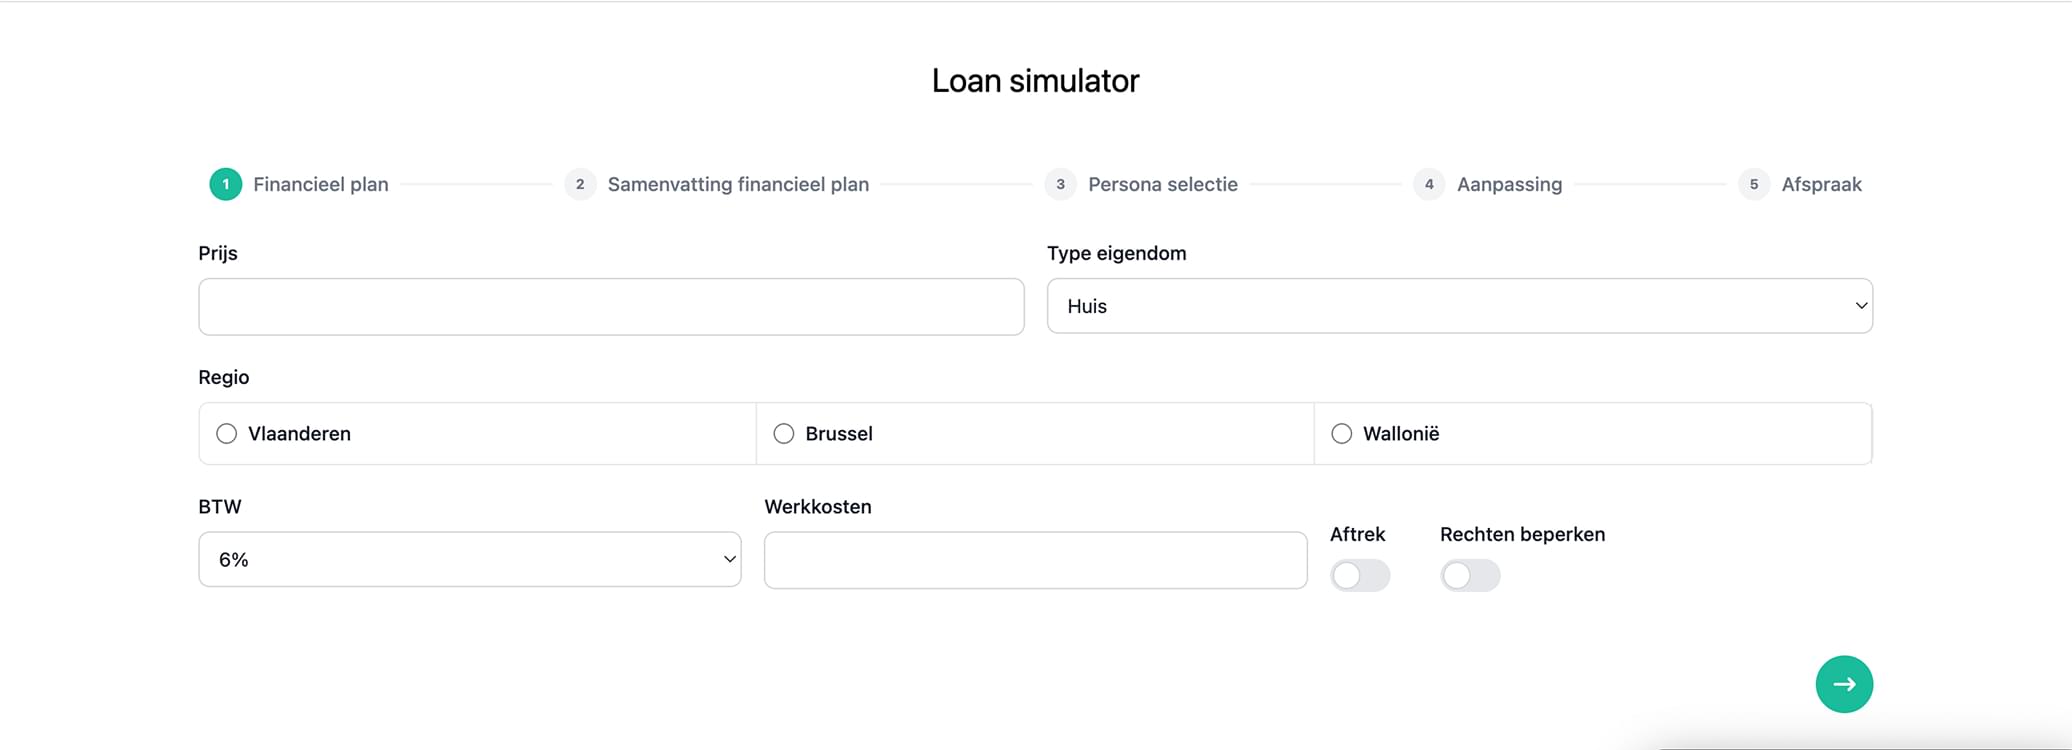Turn on Rechten beperken switch
Viewport: 2072px width, 750px height.
1469,575
